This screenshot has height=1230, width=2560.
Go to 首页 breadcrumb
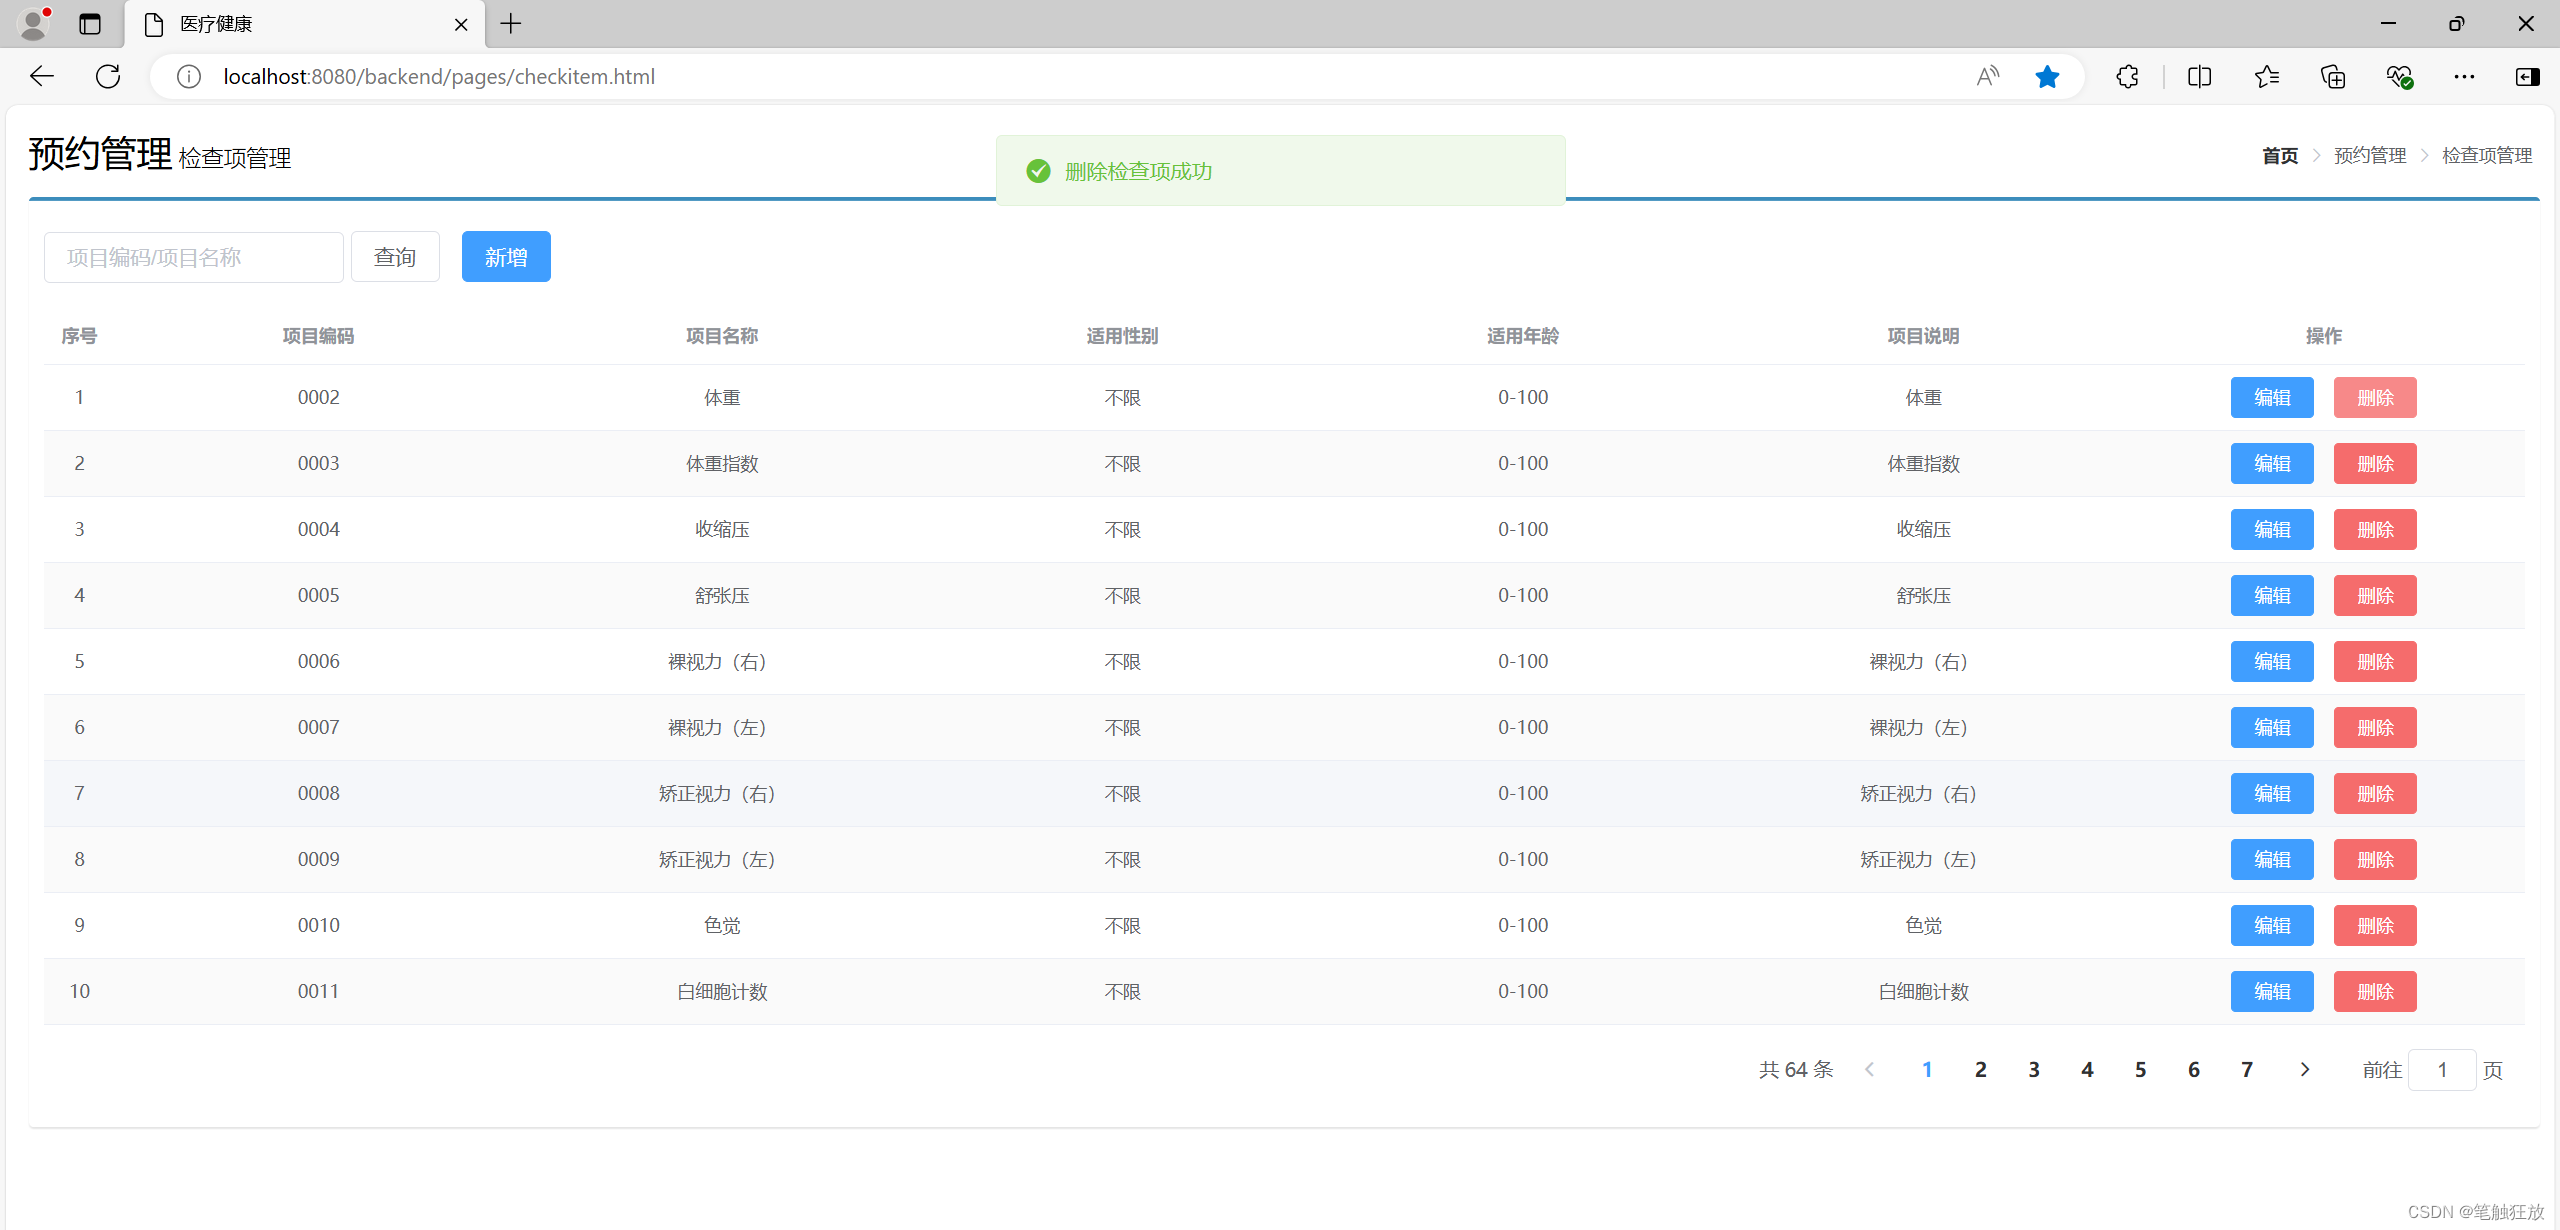2280,156
